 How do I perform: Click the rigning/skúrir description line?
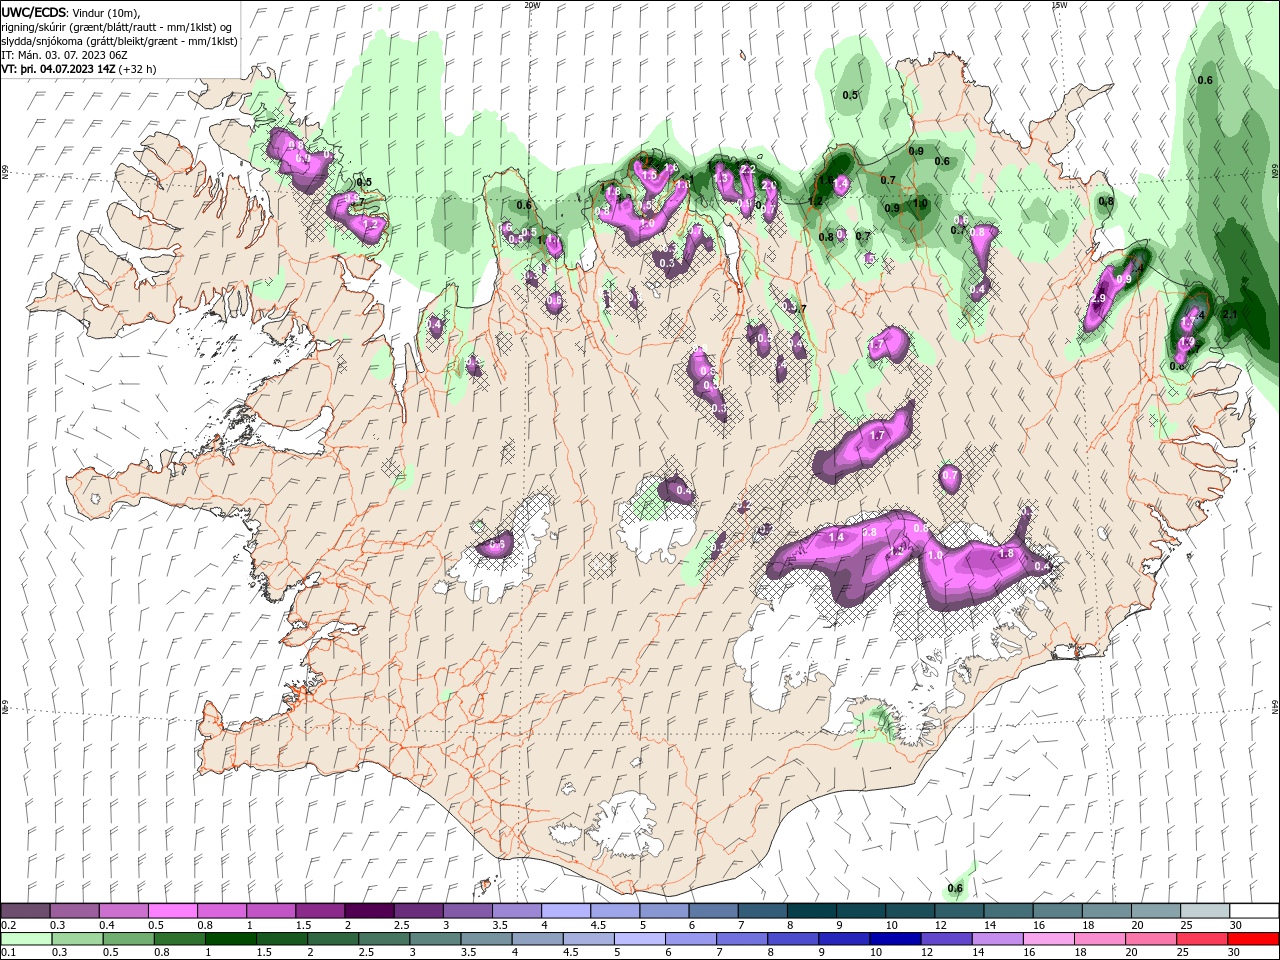pos(118,26)
